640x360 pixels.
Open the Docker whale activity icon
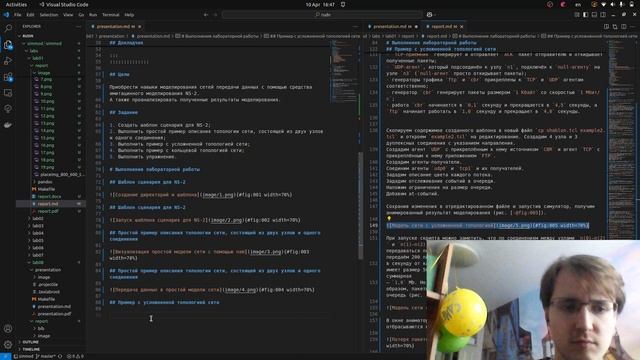pyautogui.click(x=8, y=125)
